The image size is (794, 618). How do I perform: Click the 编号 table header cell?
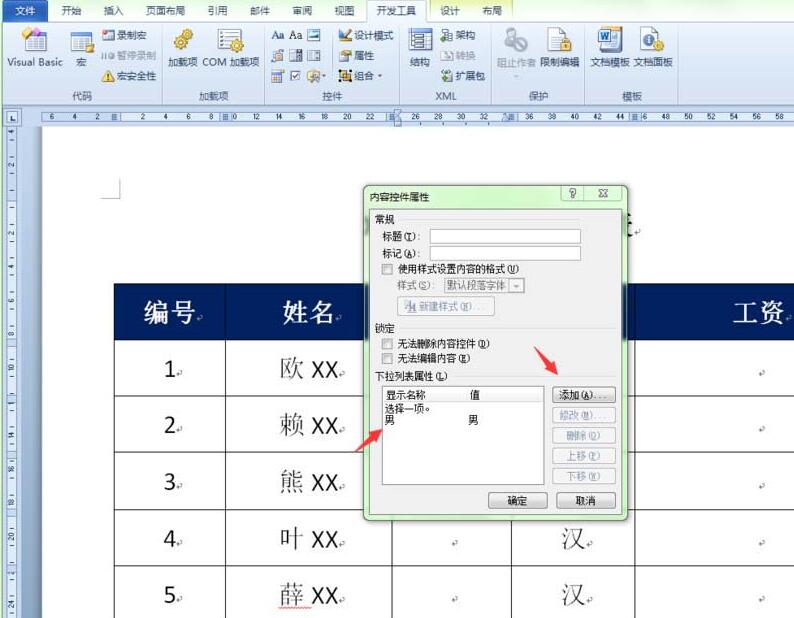[170, 312]
